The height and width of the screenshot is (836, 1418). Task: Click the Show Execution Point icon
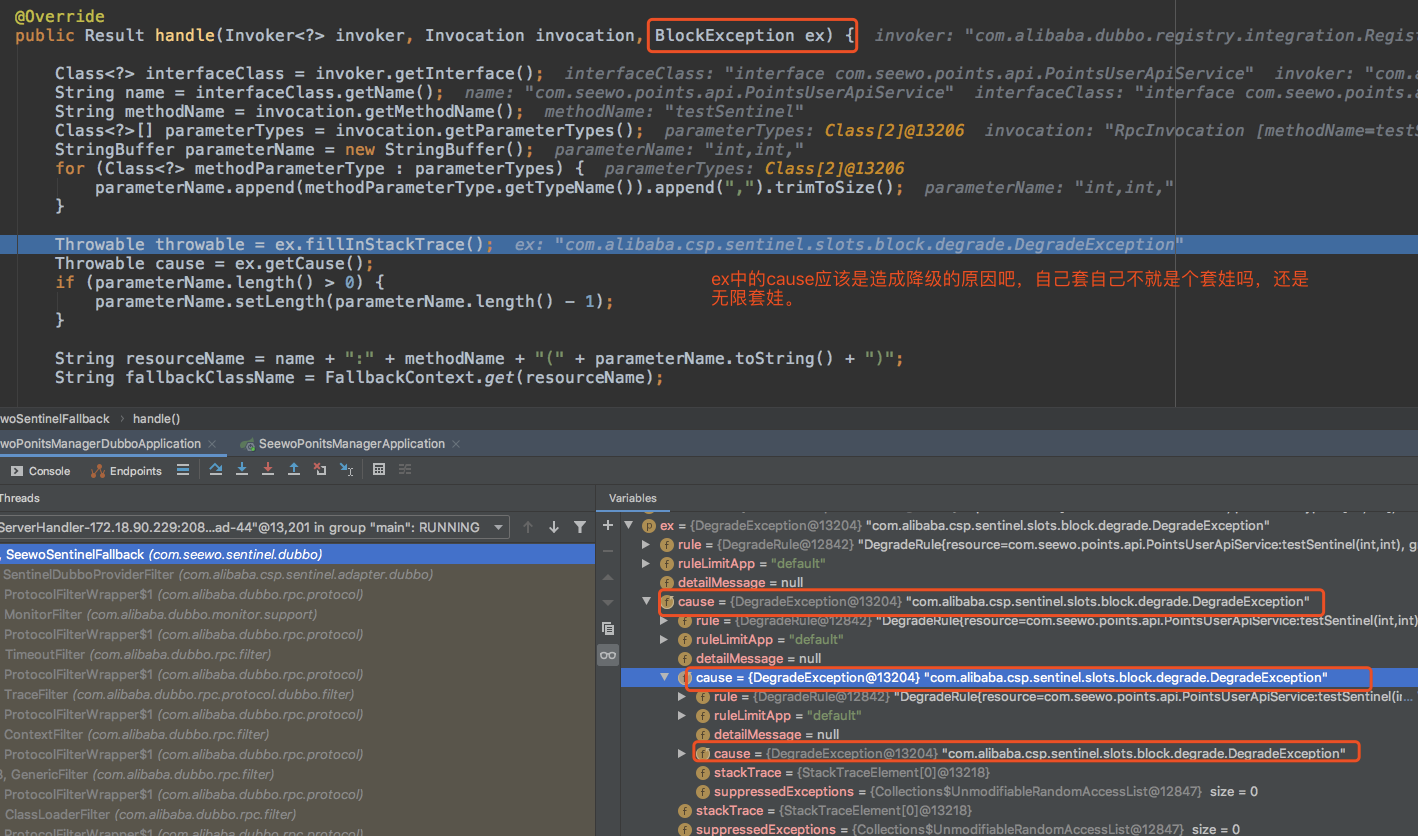pyautogui.click(x=182, y=470)
